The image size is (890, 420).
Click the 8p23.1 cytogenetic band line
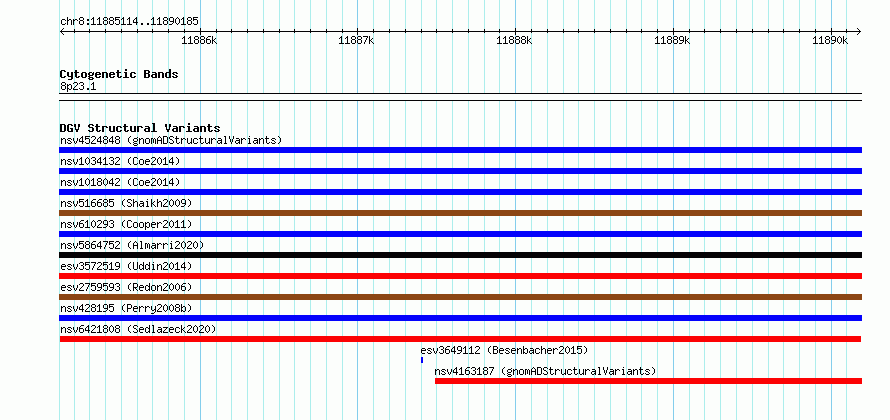[x=460, y=97]
